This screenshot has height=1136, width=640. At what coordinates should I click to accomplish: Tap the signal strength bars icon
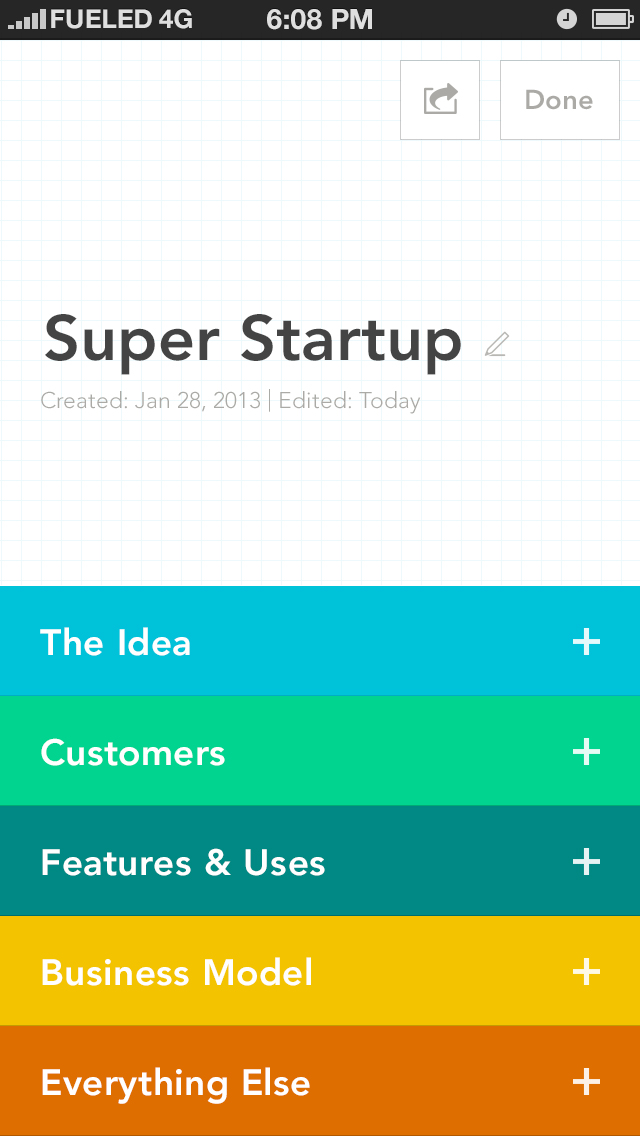pyautogui.click(x=27, y=20)
